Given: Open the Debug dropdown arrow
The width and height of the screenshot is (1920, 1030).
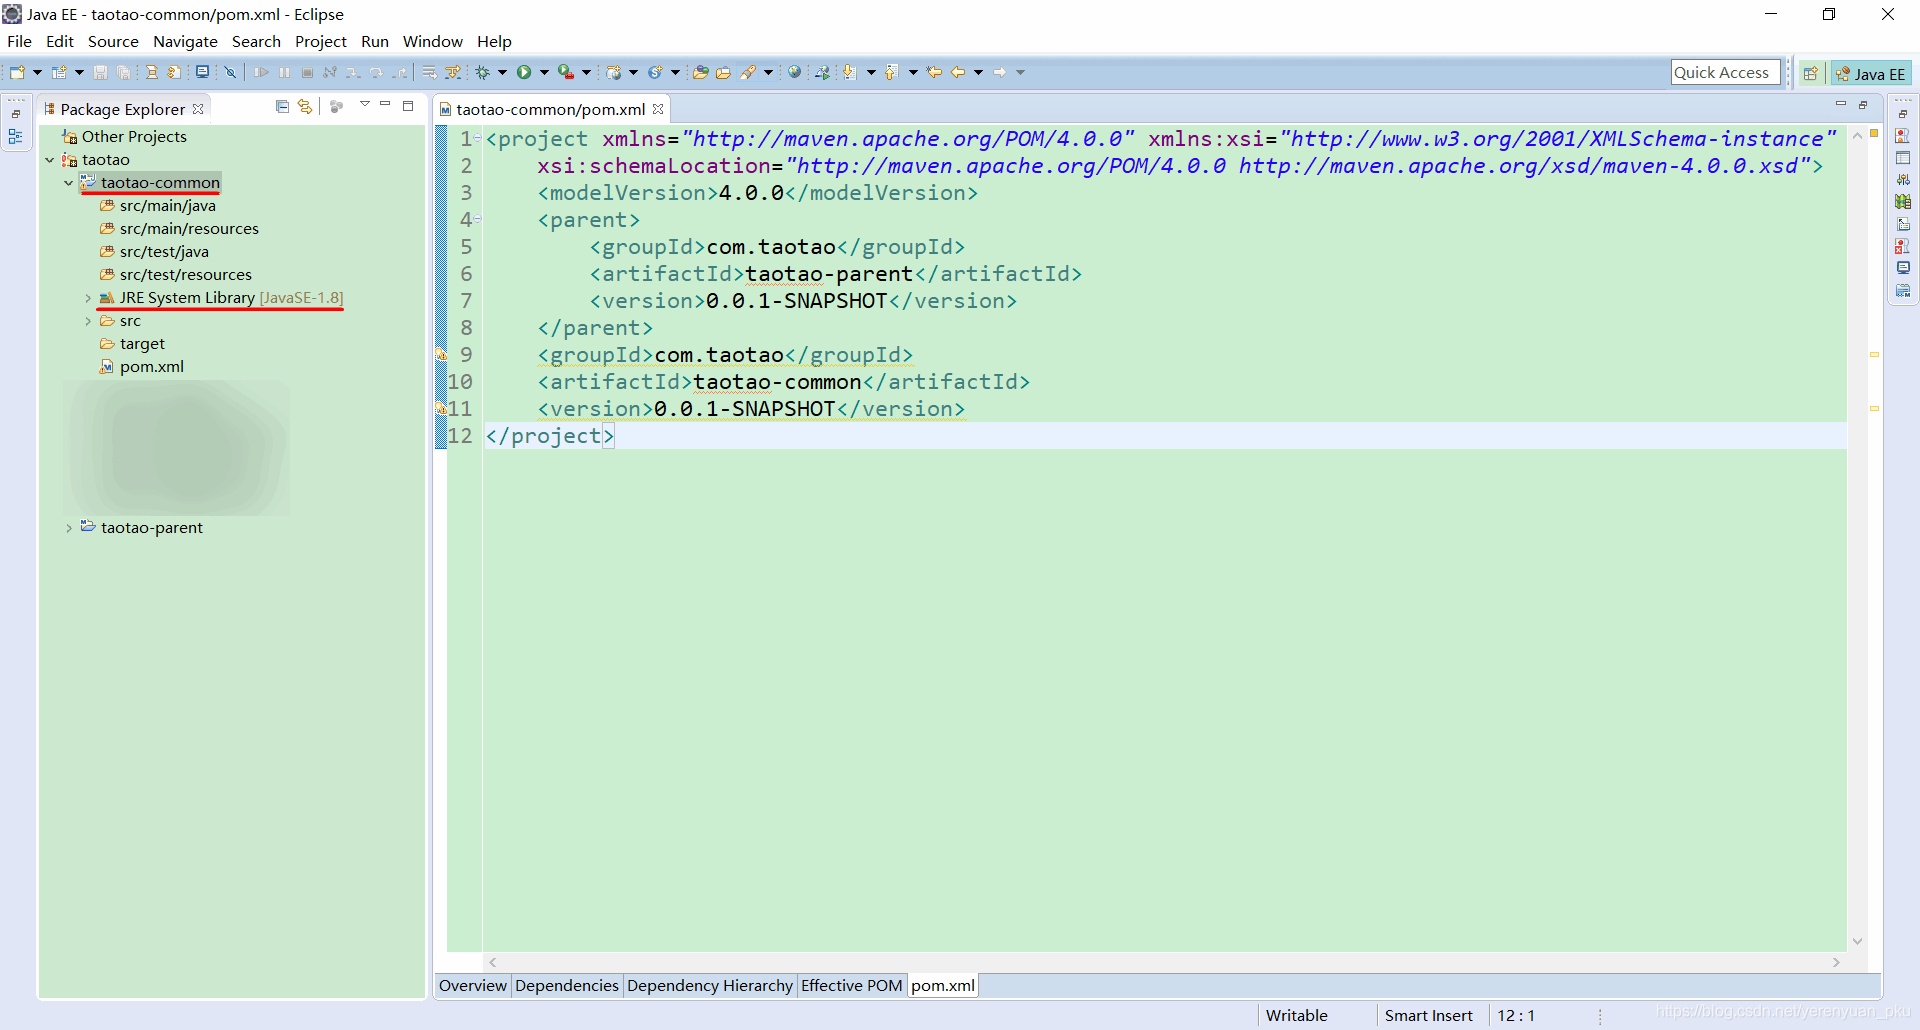Looking at the screenshot, I should [x=502, y=72].
